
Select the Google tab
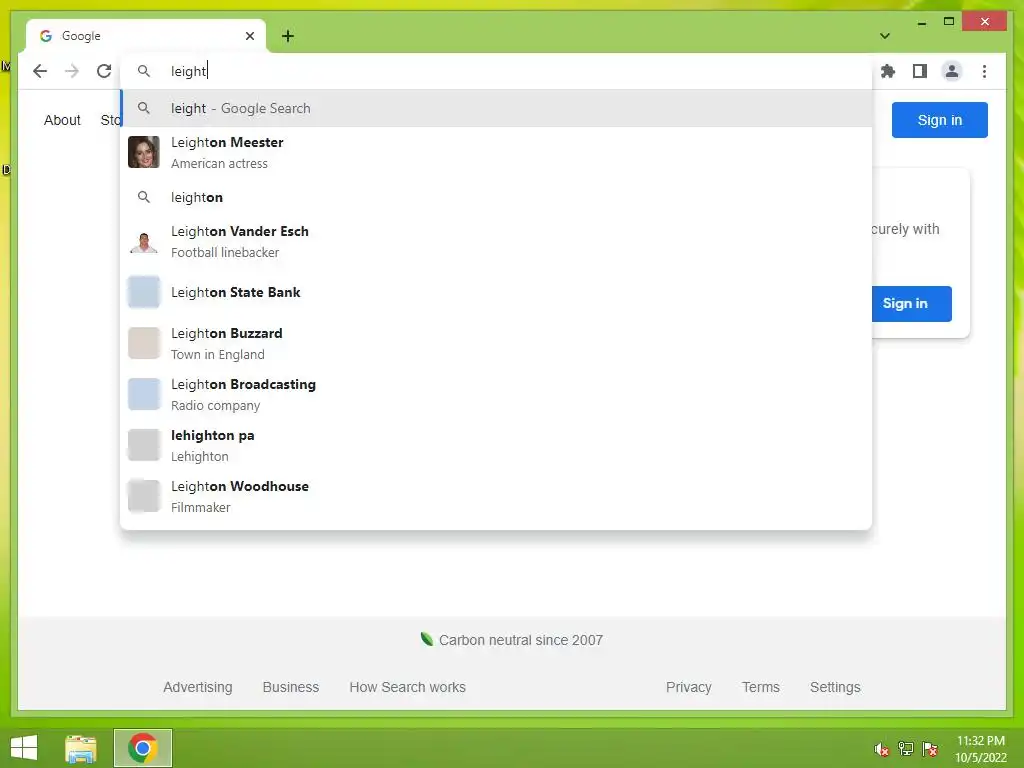[x=146, y=36]
